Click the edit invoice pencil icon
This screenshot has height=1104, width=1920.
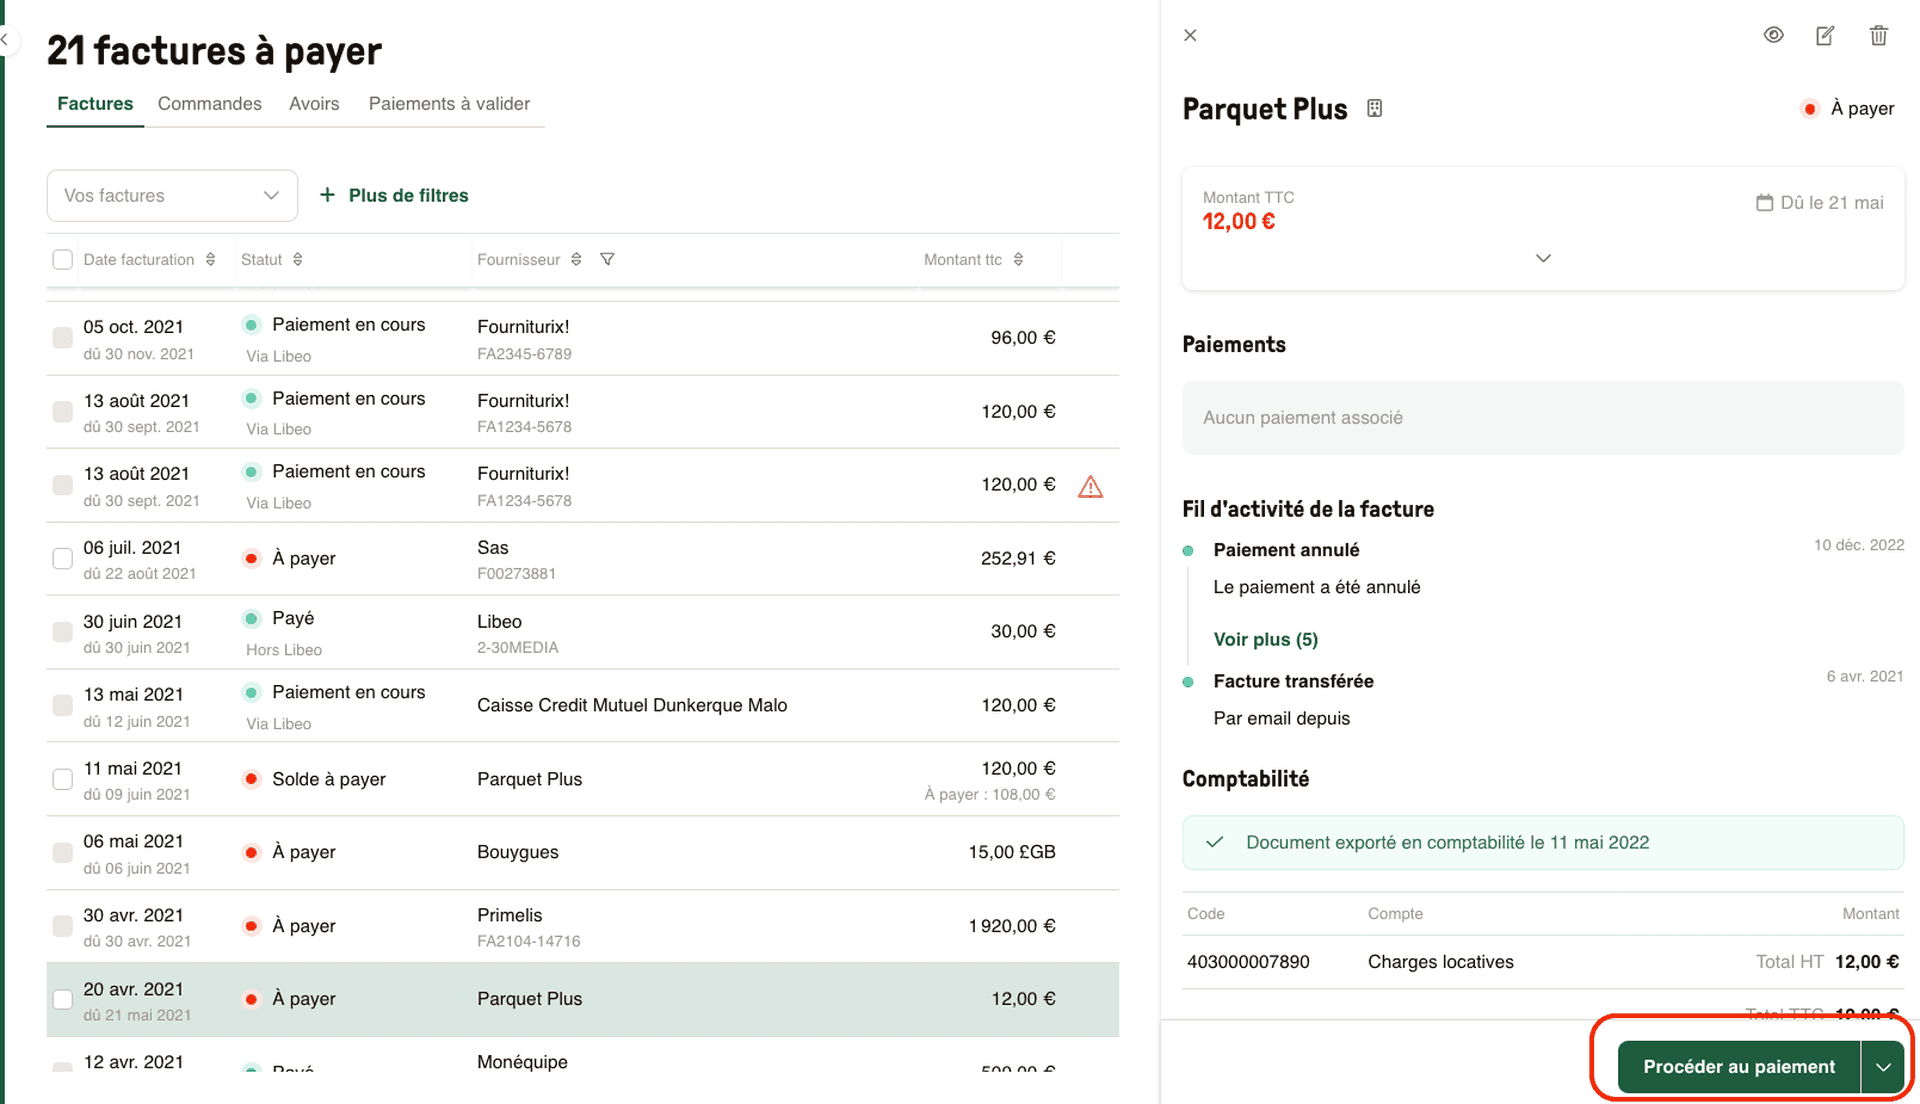[x=1825, y=35]
